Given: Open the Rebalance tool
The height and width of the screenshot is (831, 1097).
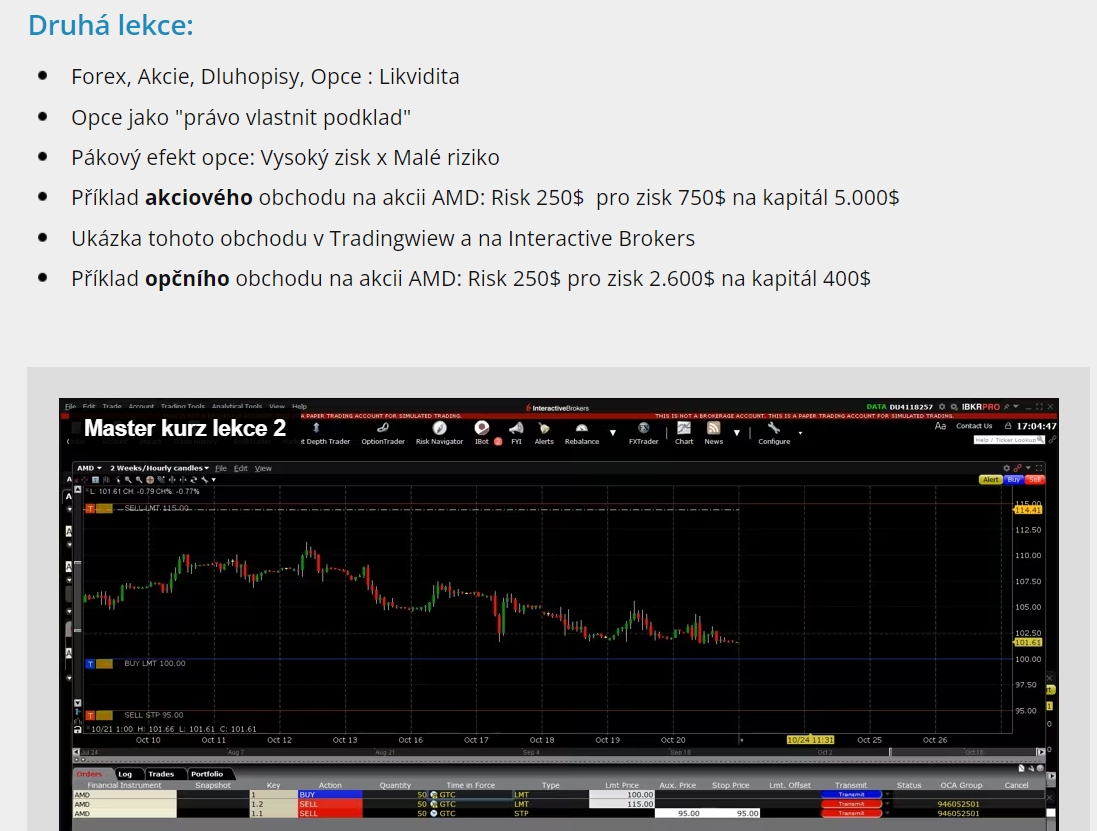Looking at the screenshot, I should click(x=582, y=434).
